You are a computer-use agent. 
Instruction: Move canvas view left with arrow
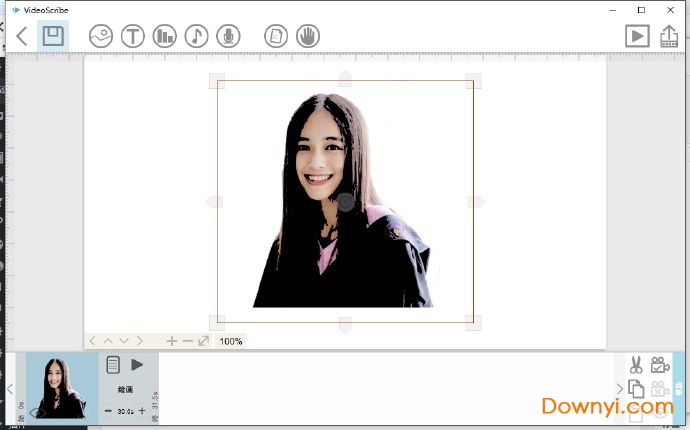tap(92, 341)
